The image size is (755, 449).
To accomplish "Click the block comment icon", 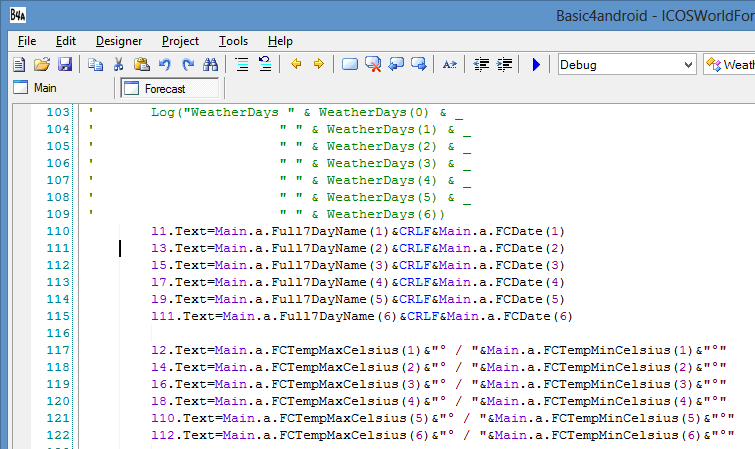I will pos(242,64).
